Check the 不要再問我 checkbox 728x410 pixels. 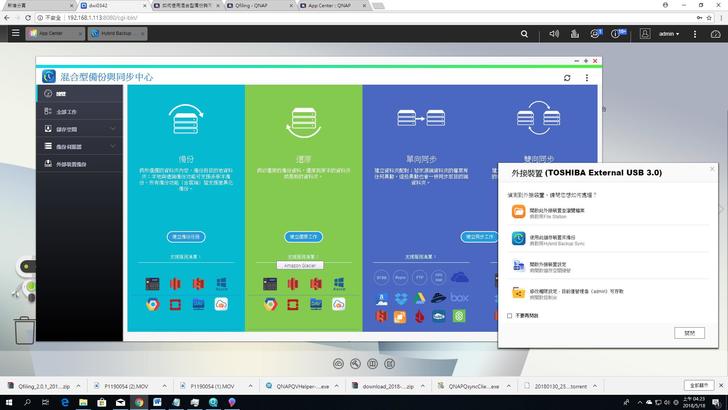(510, 315)
